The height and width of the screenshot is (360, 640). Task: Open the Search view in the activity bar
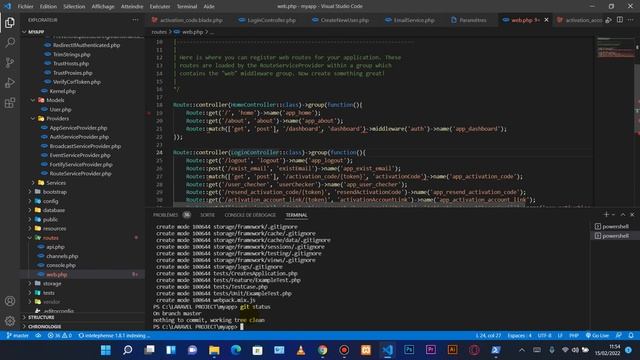coord(10,42)
